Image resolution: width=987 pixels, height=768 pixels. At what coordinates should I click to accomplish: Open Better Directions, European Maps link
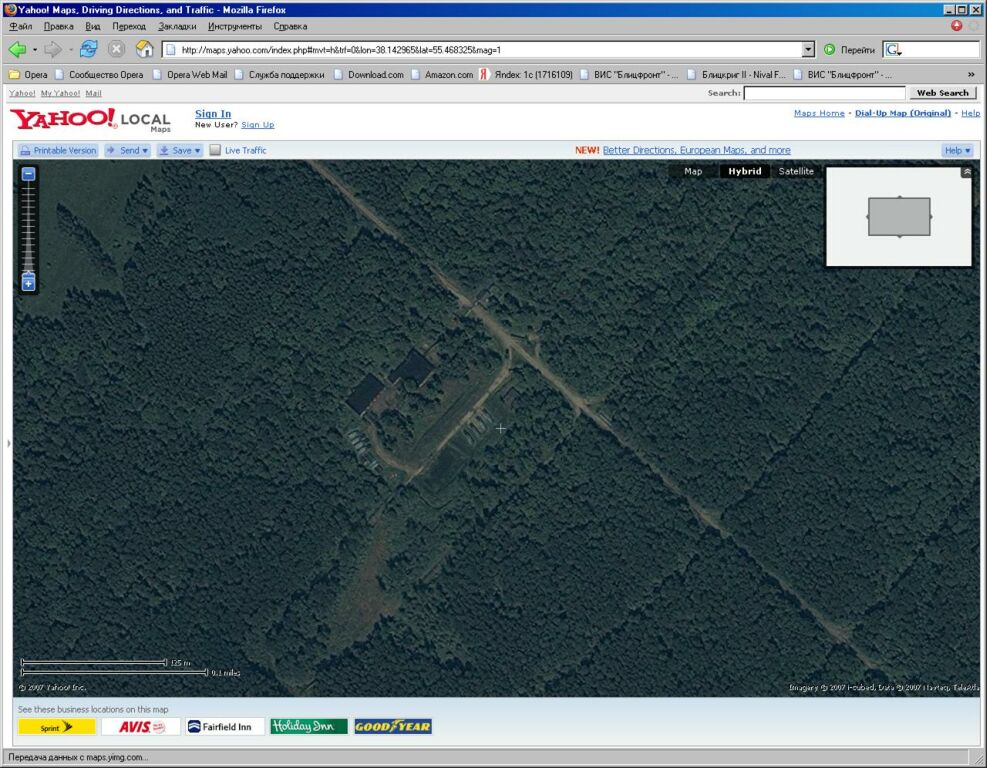coord(696,150)
